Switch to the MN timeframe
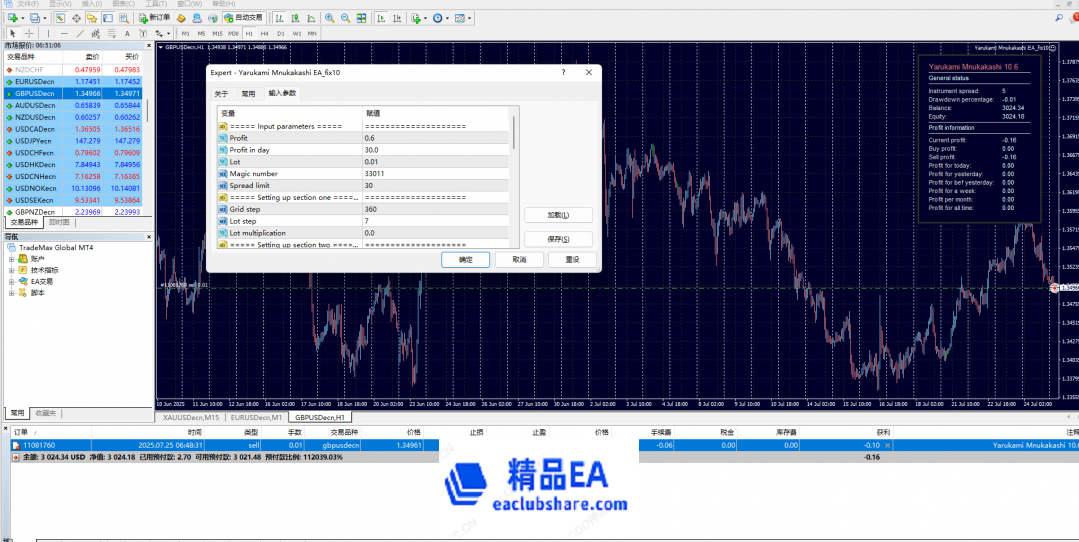The image size is (1079, 542). (x=312, y=33)
